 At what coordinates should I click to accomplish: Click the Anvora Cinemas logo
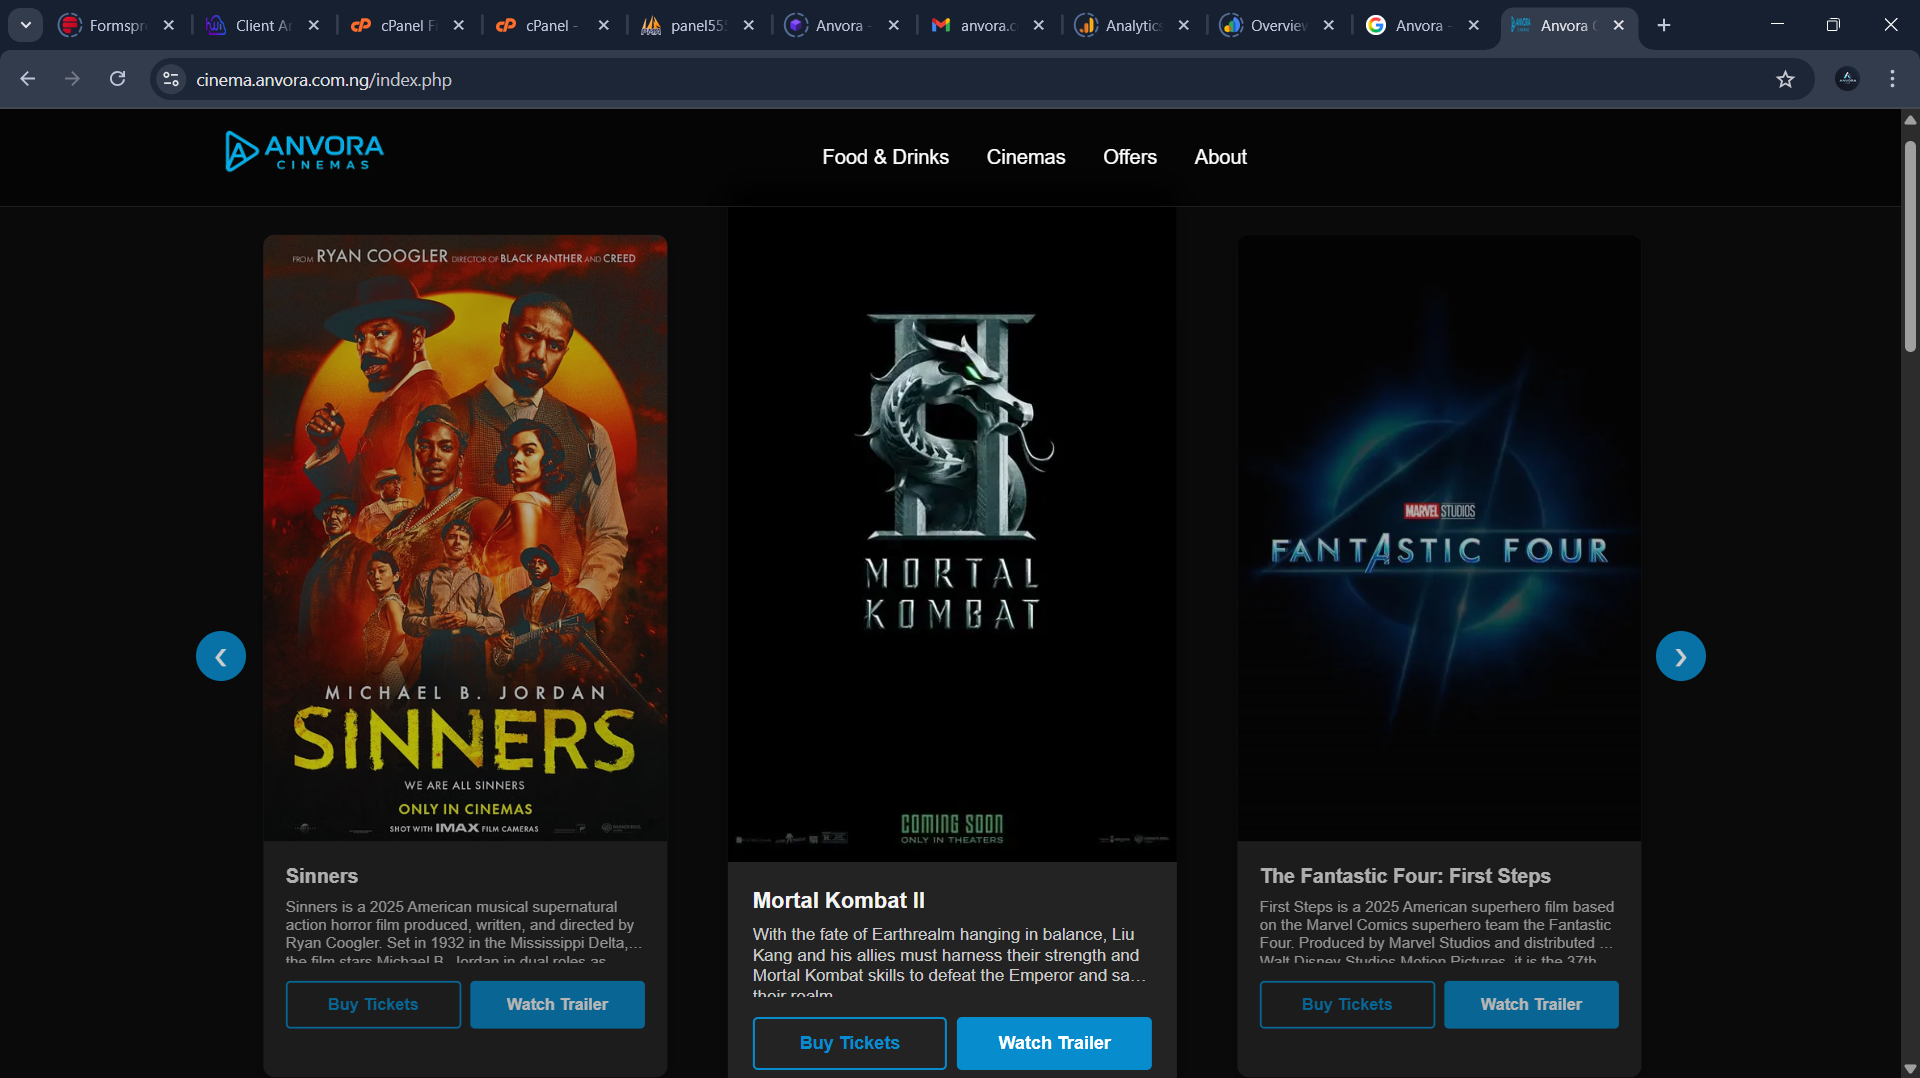(x=304, y=152)
